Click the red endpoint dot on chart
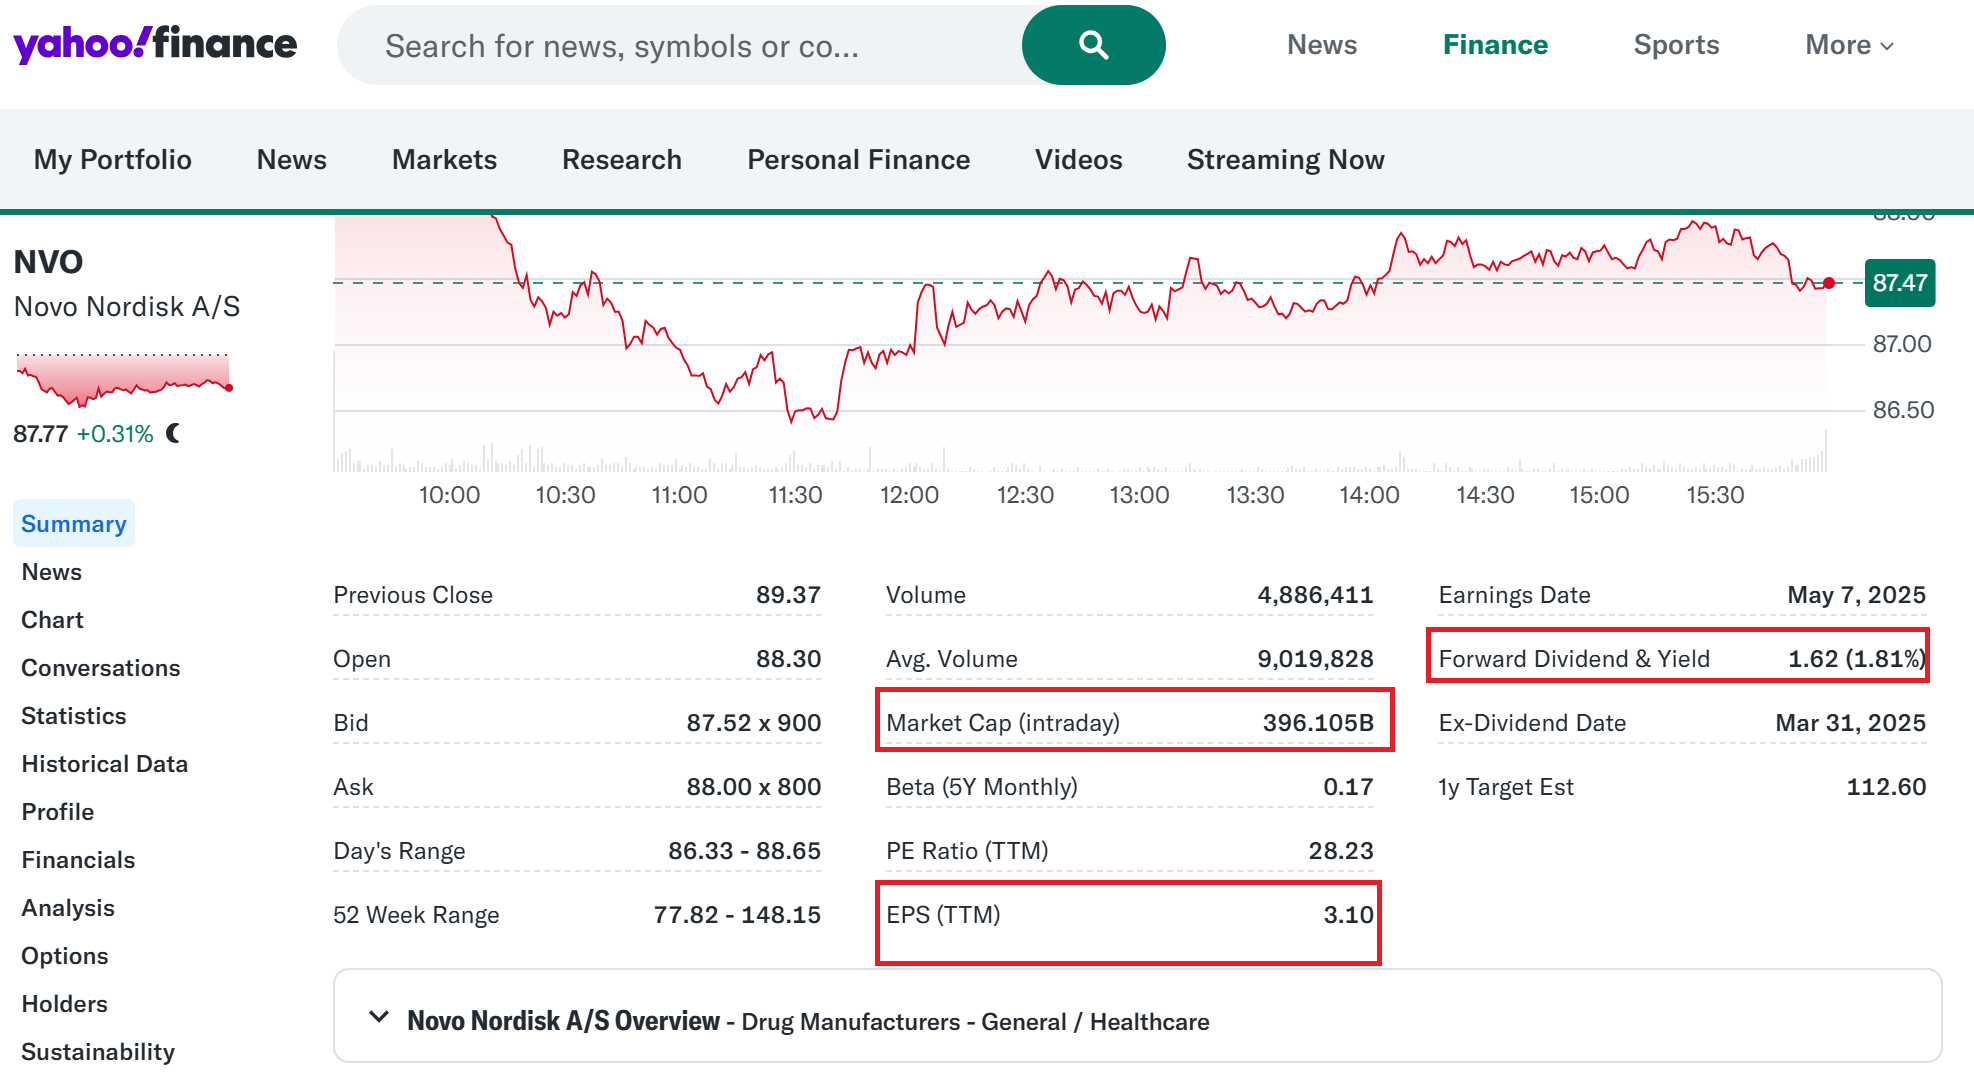Viewport: 1974px width, 1081px height. click(x=1828, y=283)
